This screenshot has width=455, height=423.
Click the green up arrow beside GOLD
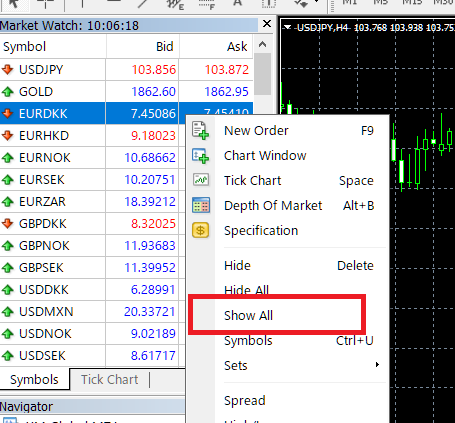(7, 92)
